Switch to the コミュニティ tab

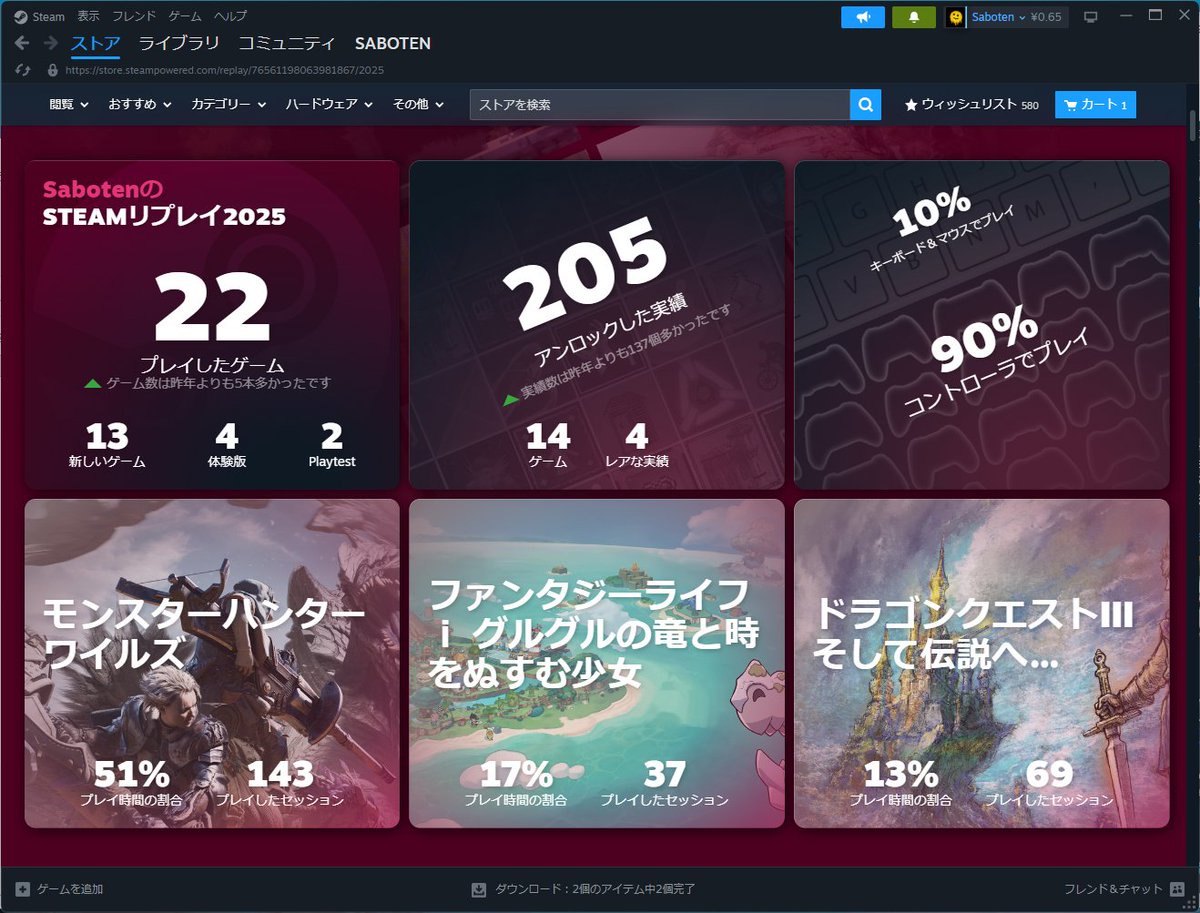coord(287,43)
